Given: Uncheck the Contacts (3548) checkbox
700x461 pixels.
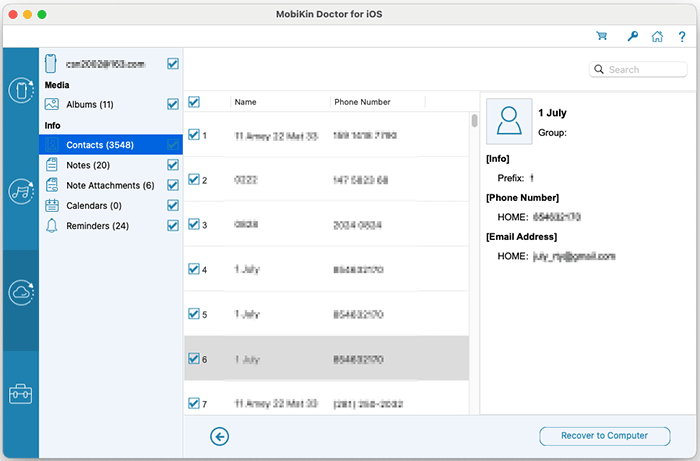Looking at the screenshot, I should 173,145.
